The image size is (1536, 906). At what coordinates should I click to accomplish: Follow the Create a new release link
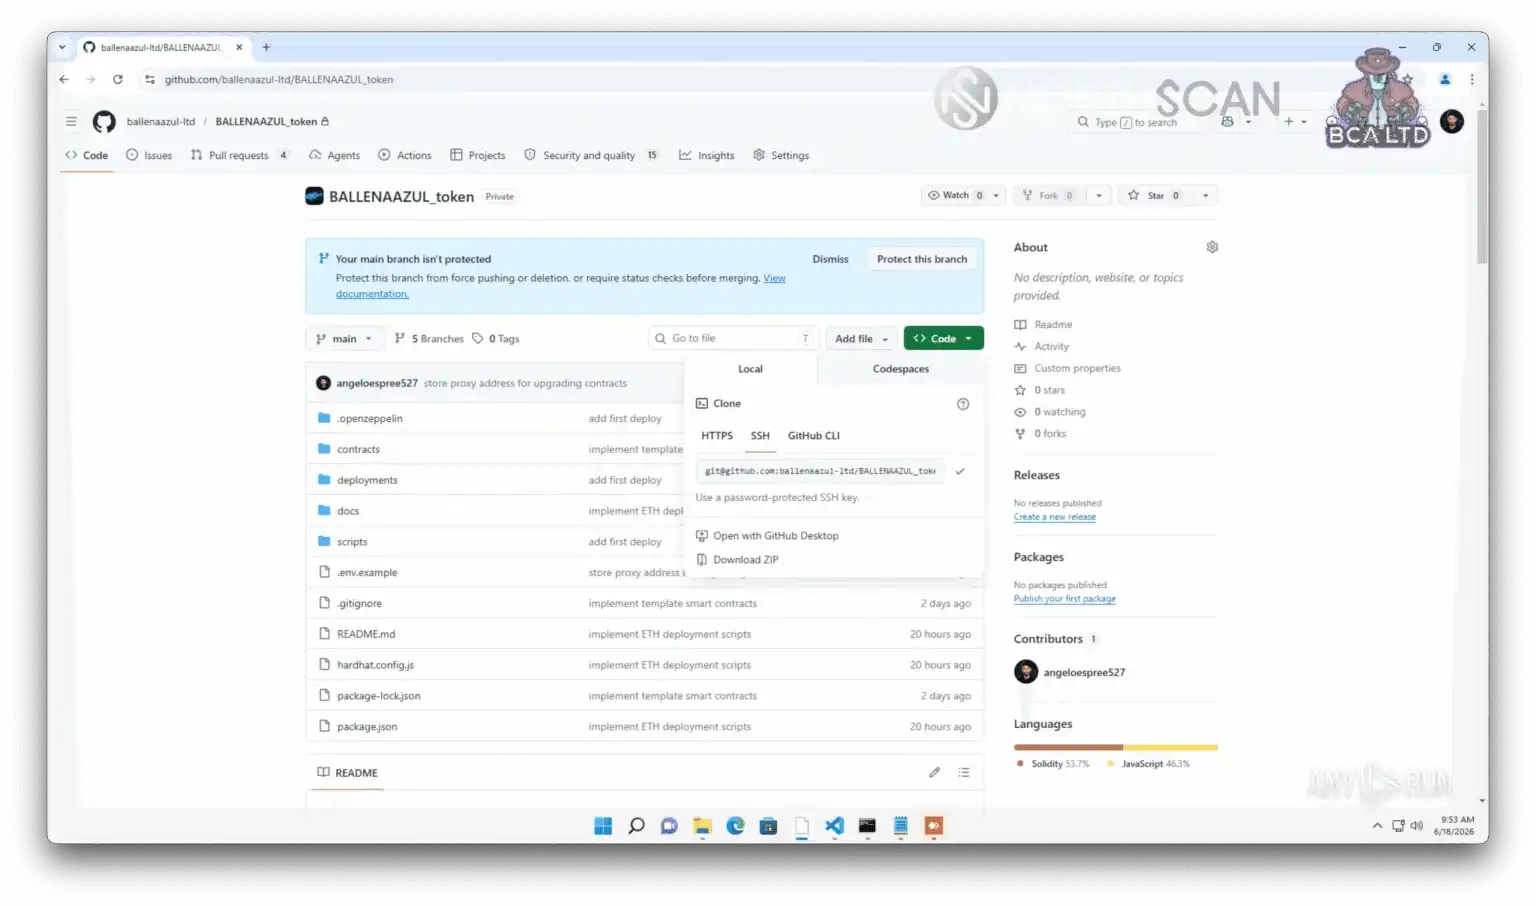1055,517
